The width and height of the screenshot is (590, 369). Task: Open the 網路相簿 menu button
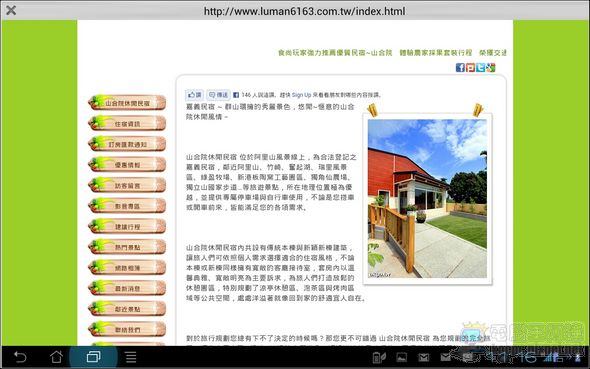tap(127, 267)
